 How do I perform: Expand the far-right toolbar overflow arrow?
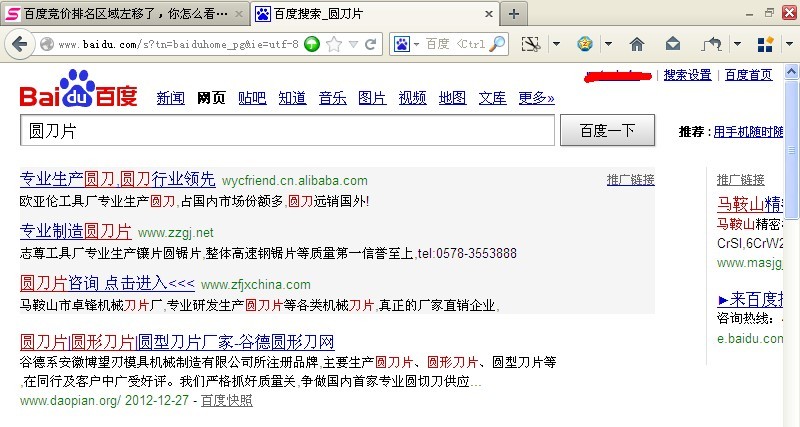point(789,44)
